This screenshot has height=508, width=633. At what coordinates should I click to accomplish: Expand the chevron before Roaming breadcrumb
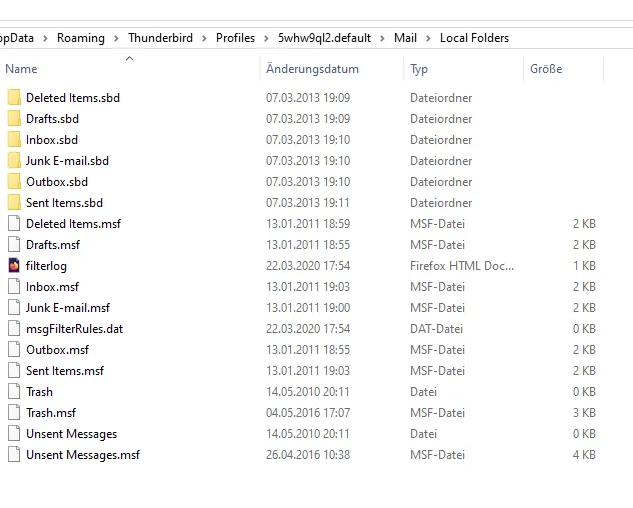point(45,38)
